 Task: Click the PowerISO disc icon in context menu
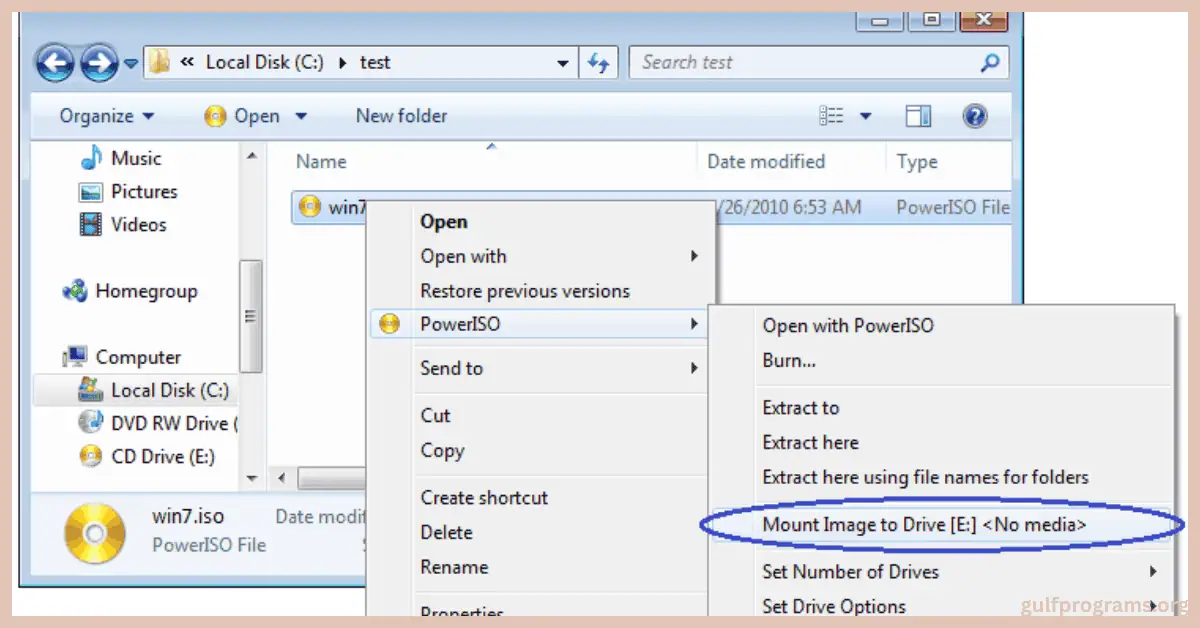pyautogui.click(x=388, y=323)
